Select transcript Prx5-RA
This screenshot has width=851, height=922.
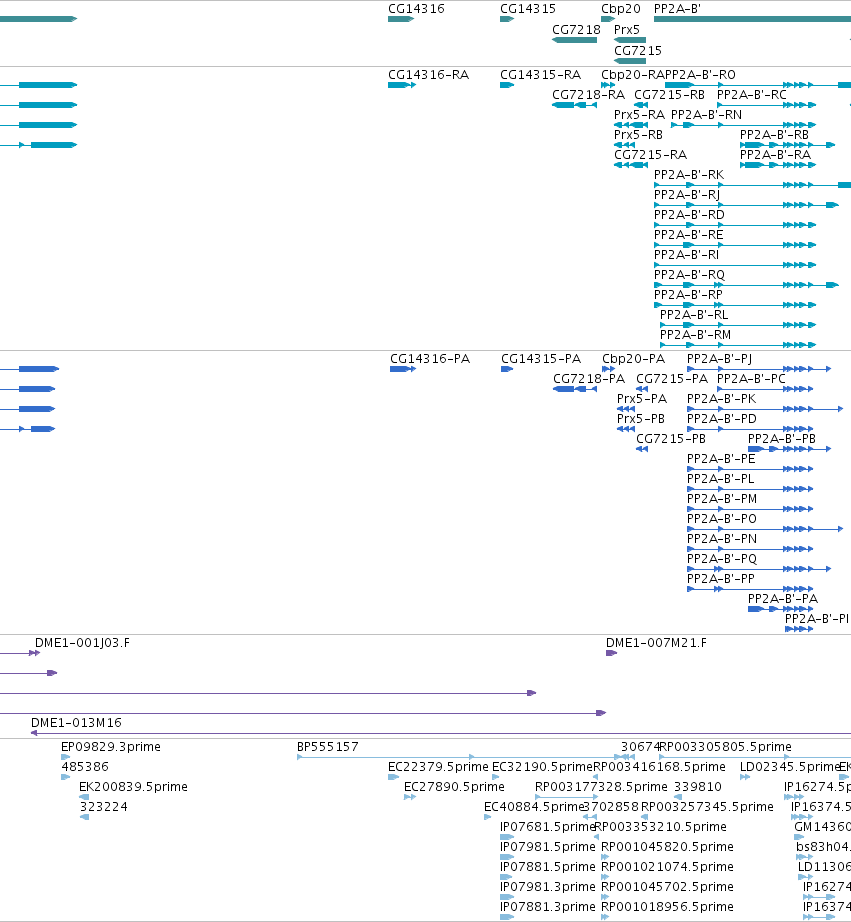point(639,115)
